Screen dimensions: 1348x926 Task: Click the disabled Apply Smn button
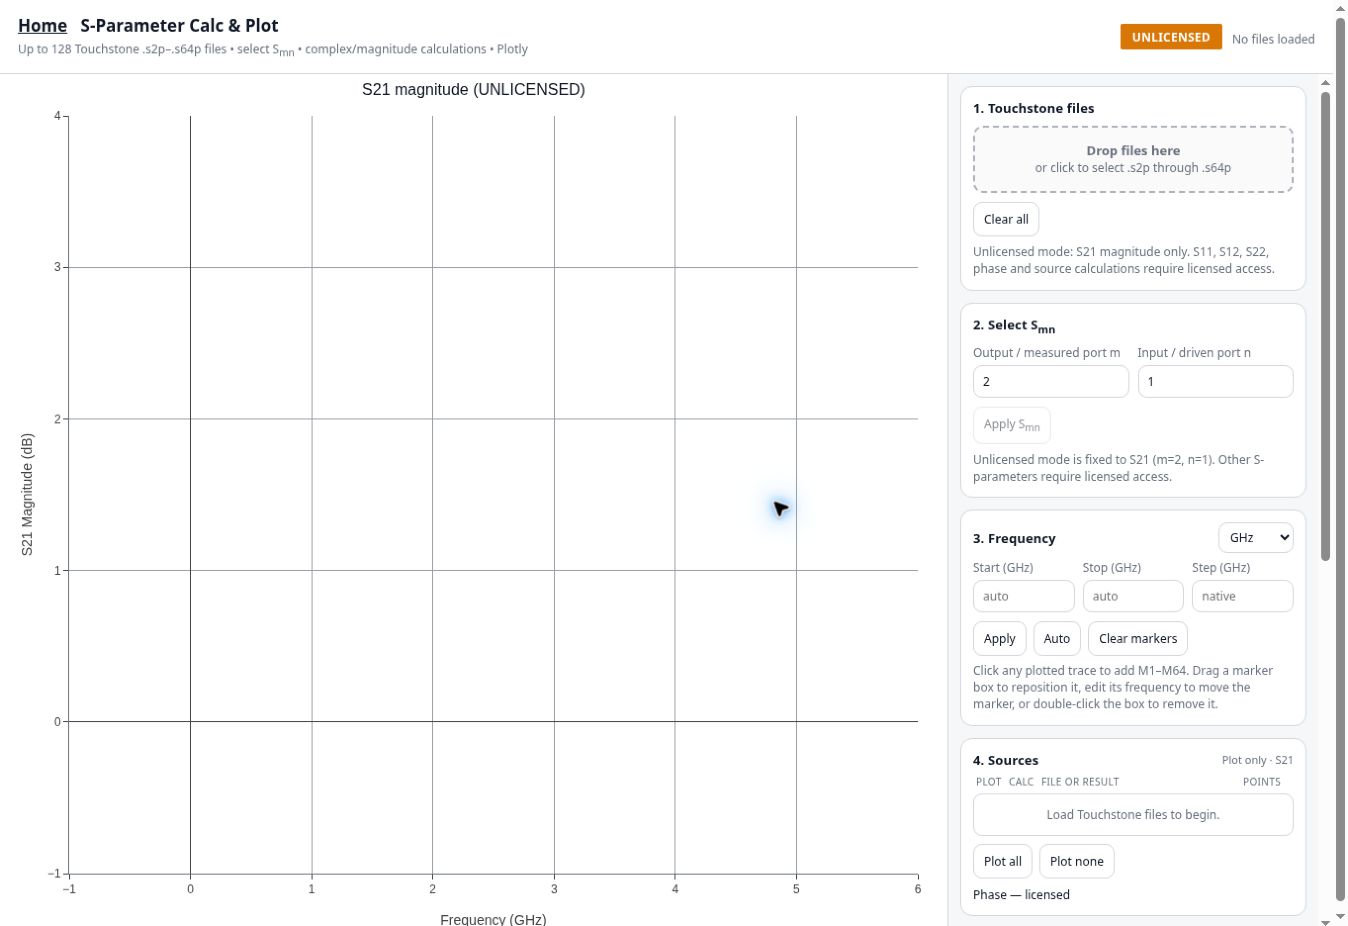[x=1012, y=425]
